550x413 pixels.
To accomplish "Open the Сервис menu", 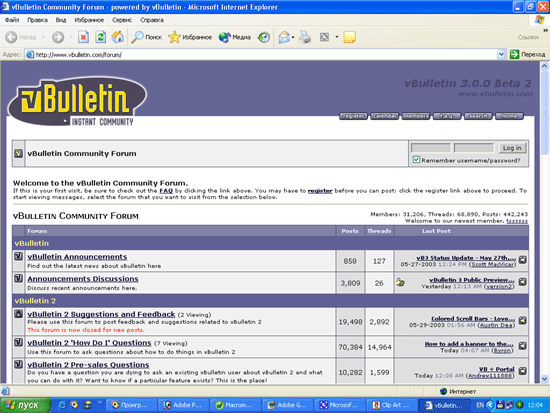I will coord(122,20).
